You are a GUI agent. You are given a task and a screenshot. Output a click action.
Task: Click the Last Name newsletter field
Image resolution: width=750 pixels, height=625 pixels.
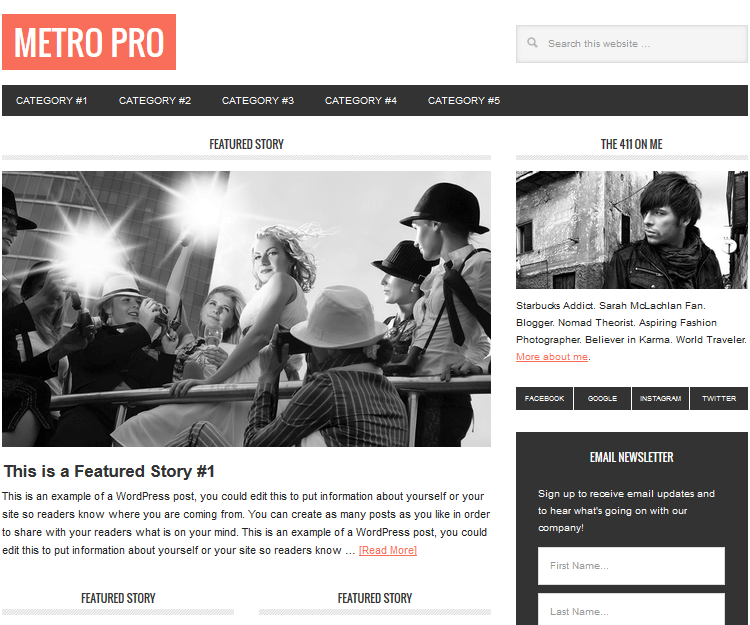pos(631,609)
